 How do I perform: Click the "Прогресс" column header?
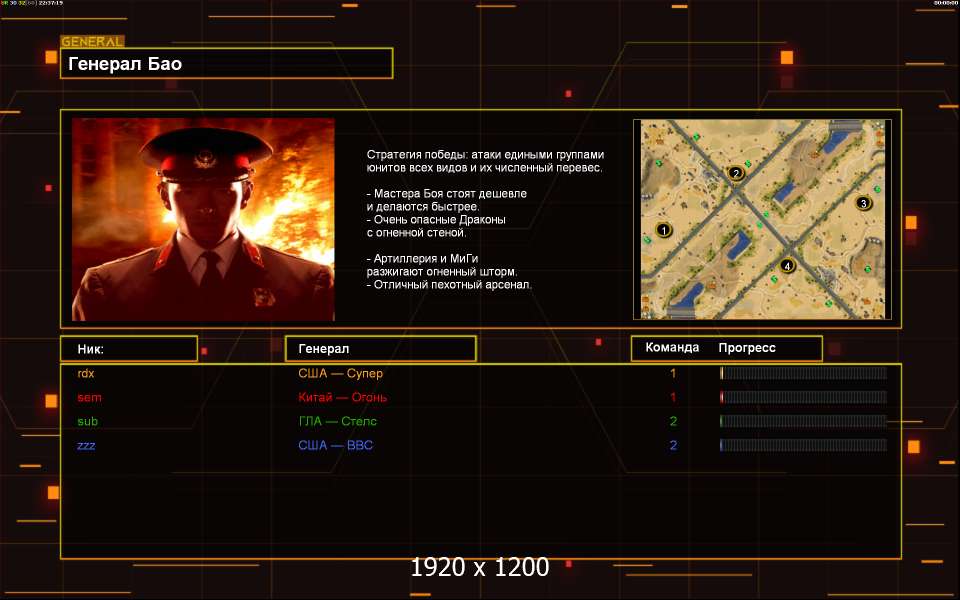pyautogui.click(x=747, y=348)
